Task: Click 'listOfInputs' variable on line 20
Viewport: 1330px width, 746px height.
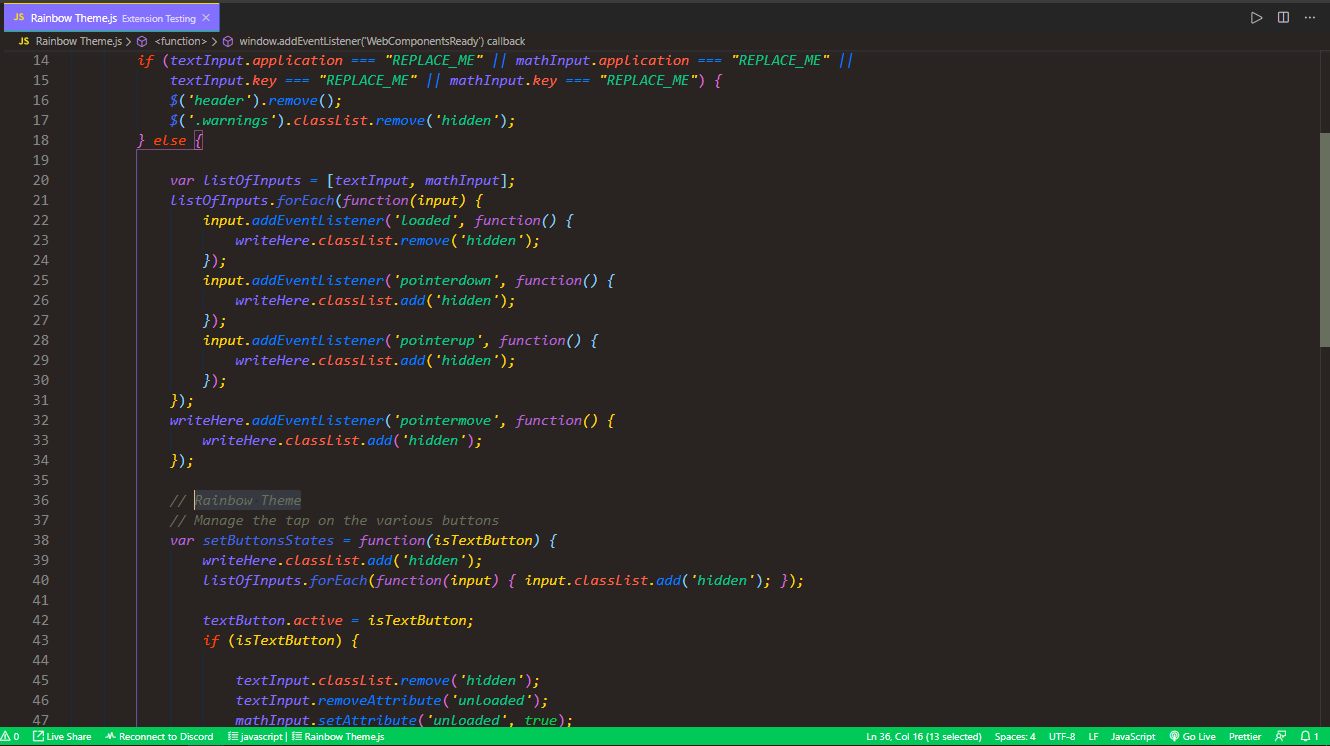Action: coord(252,180)
